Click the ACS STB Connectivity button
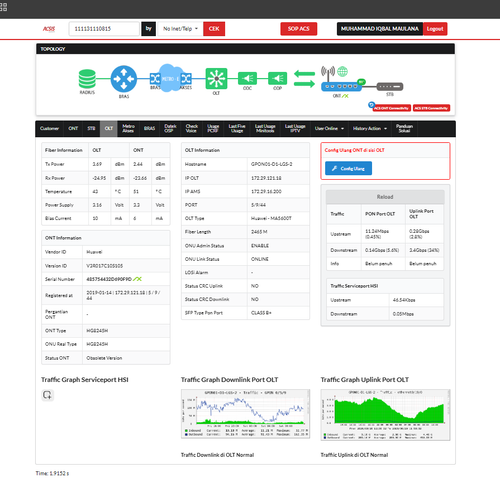The image size is (500, 479). point(432,108)
